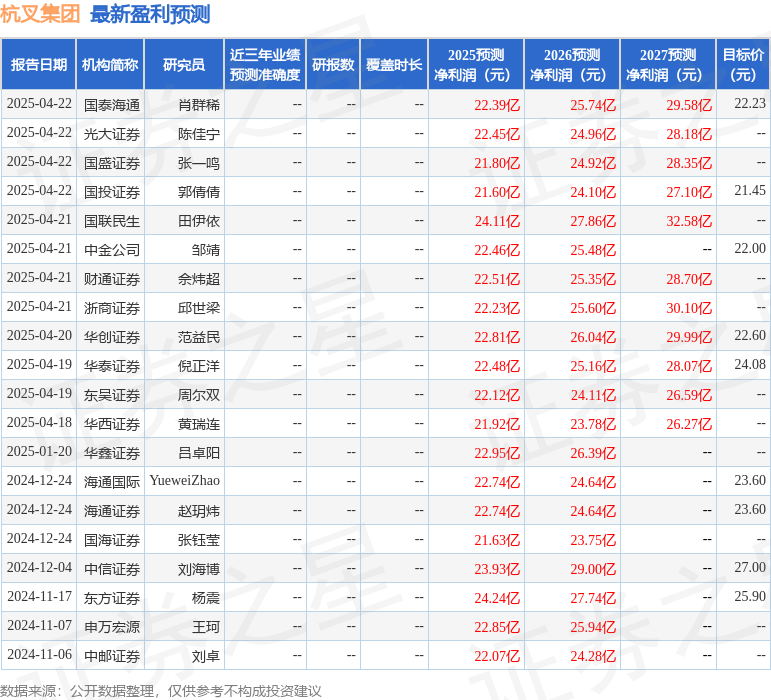Screen dimensions: 771x700
Task: Select the 研报数 column header
Action: pos(333,64)
